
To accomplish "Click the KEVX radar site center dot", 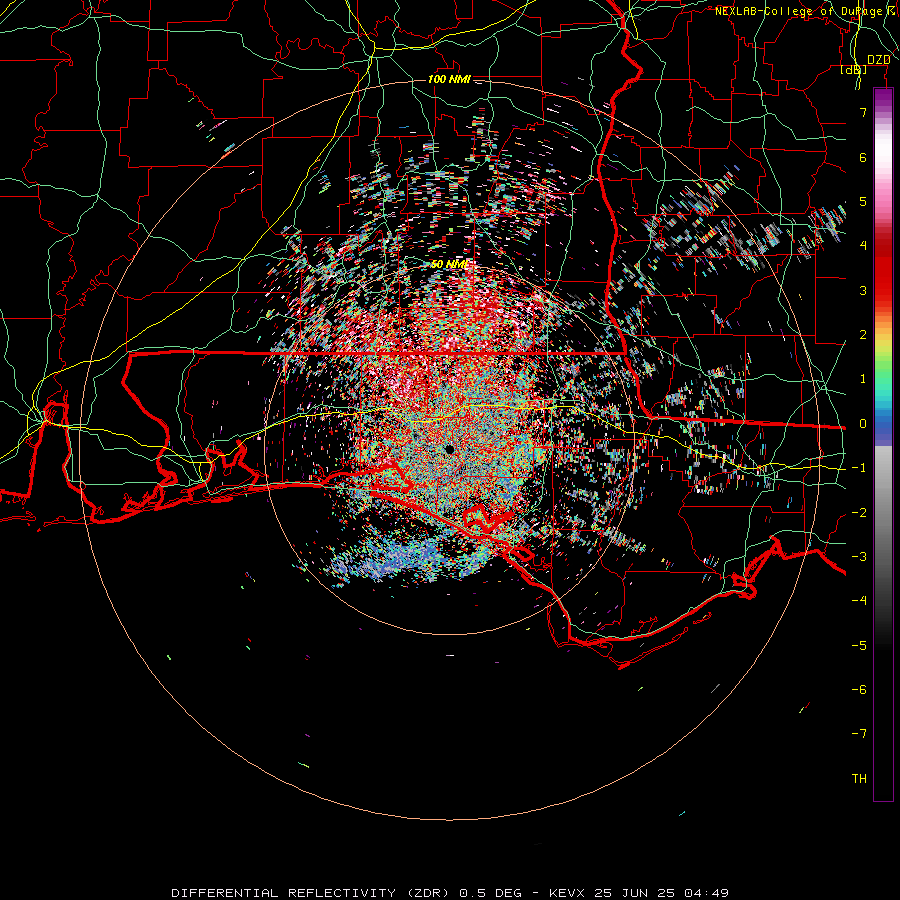I will click(x=449, y=449).
